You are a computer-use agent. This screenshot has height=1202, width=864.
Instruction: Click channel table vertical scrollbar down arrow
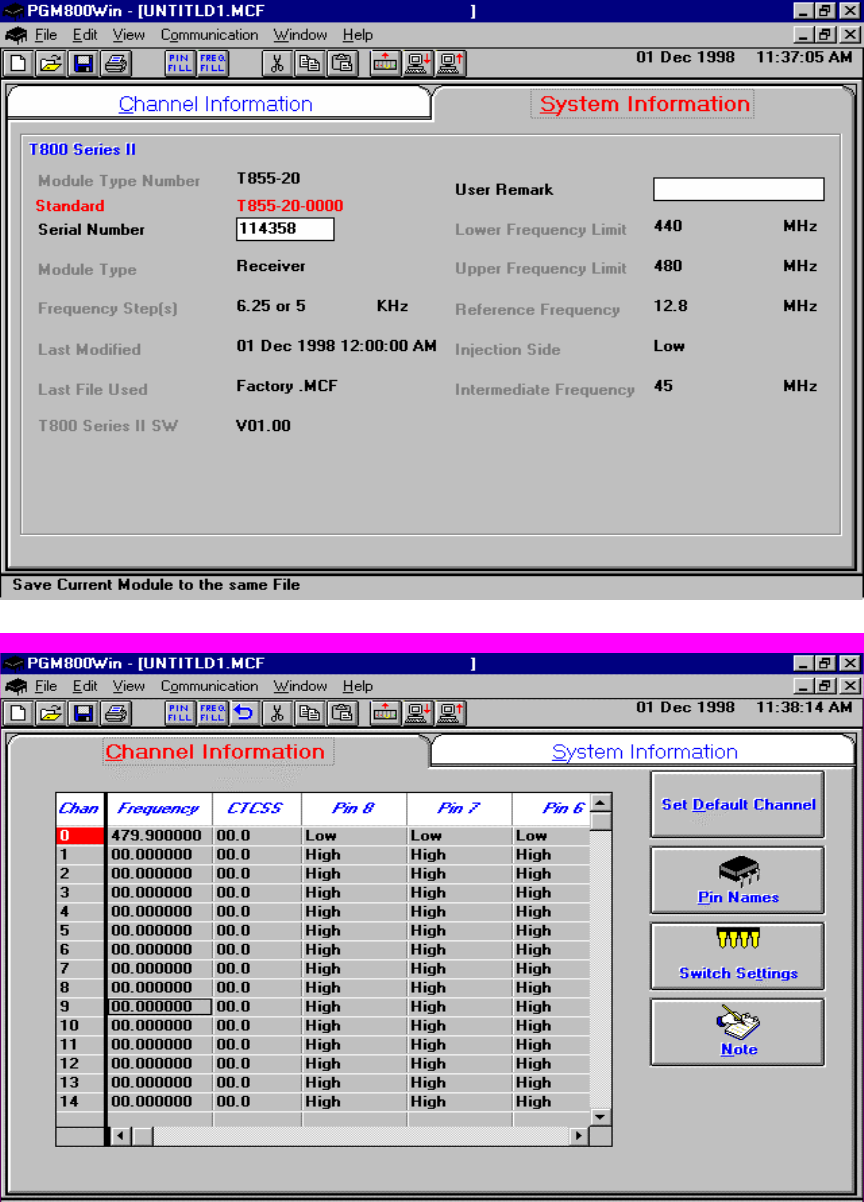point(601,1117)
